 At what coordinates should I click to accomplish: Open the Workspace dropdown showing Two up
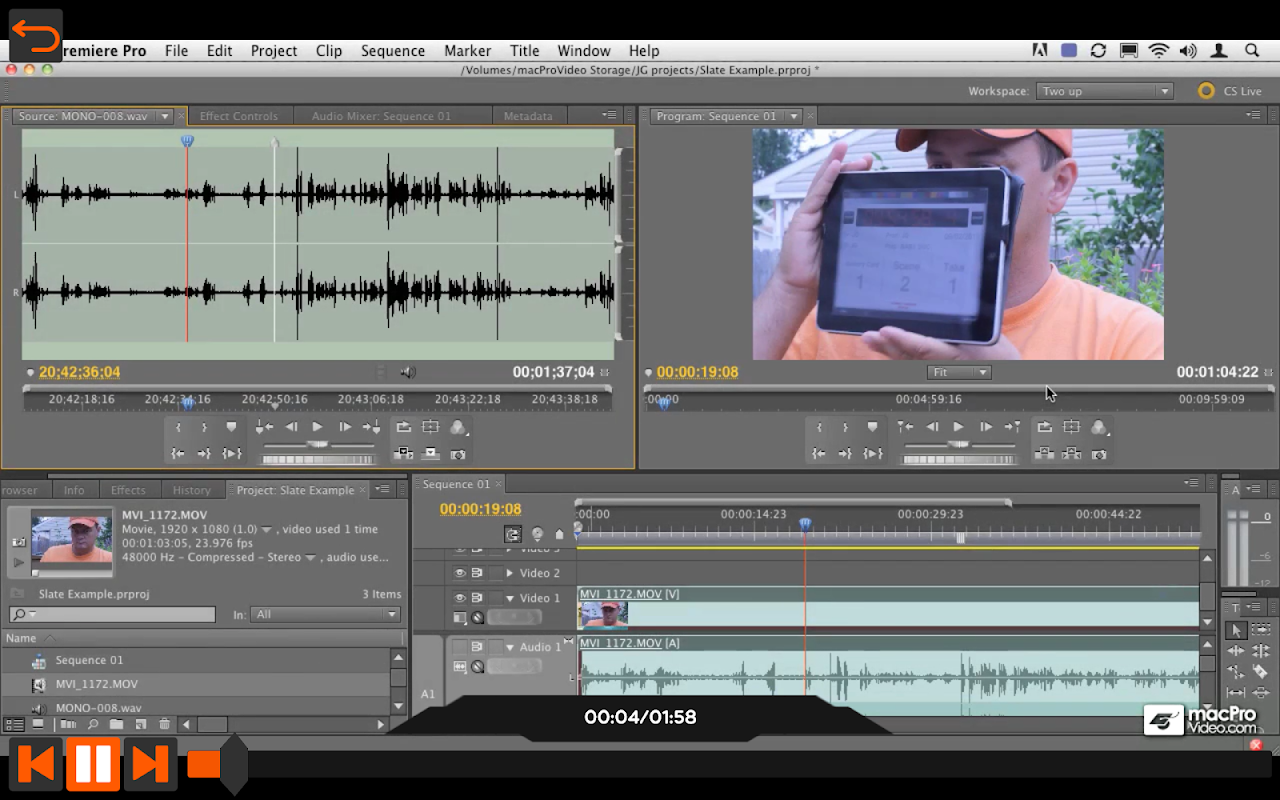point(1104,91)
